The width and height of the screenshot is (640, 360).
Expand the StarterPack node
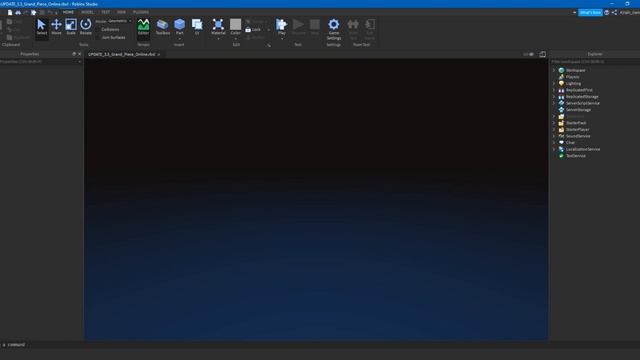pyautogui.click(x=554, y=123)
